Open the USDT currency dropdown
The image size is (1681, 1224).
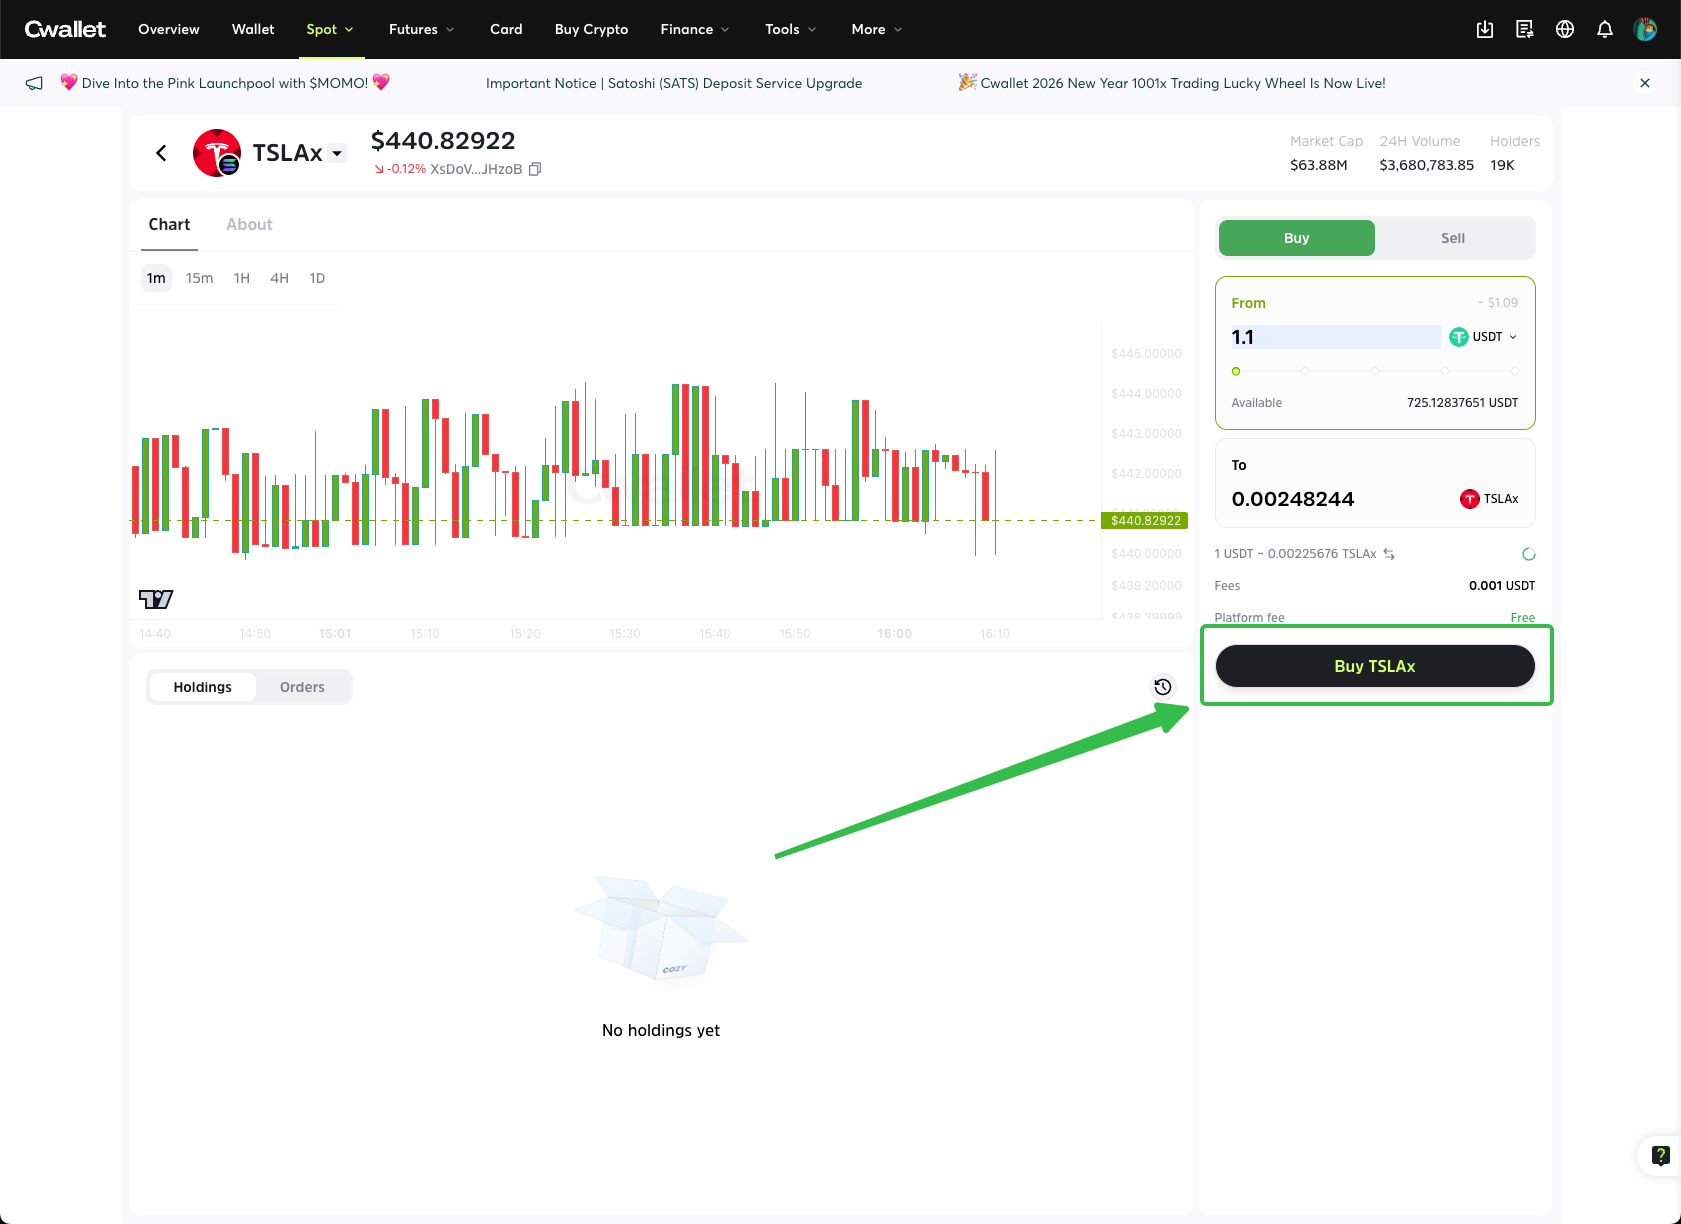pyautogui.click(x=1485, y=337)
